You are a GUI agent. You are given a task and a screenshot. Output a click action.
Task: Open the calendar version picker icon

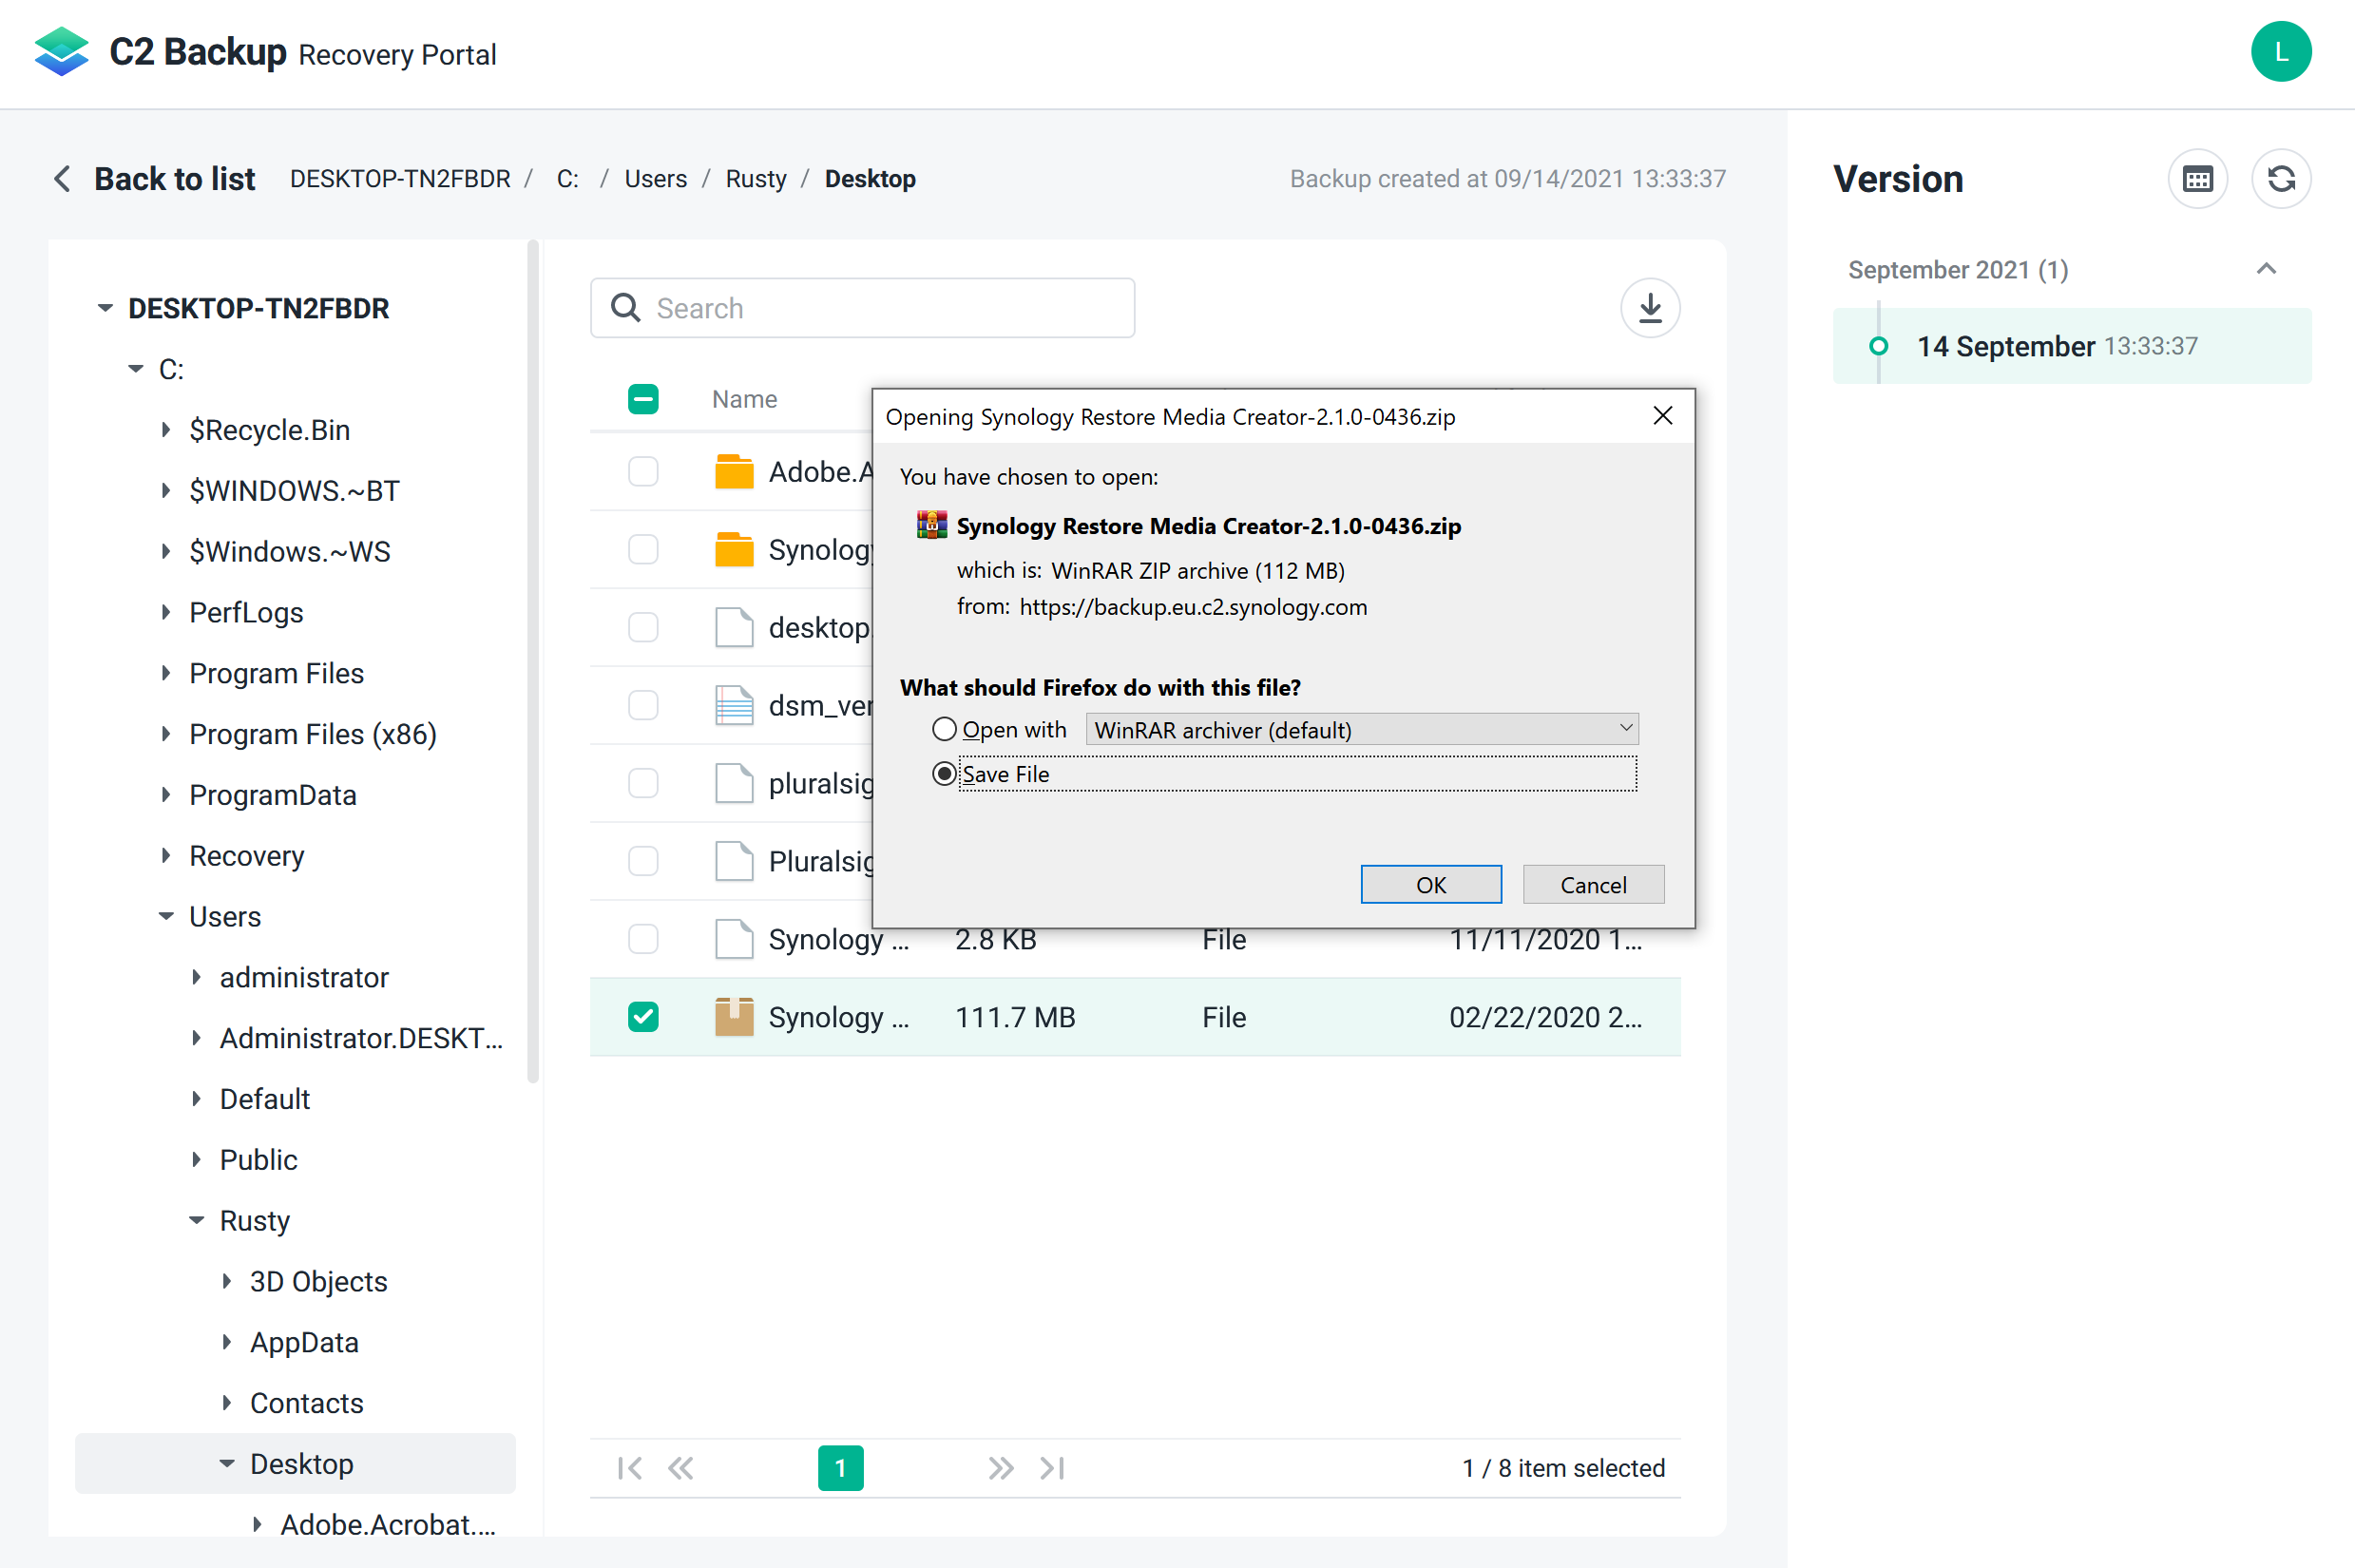pyautogui.click(x=2198, y=179)
